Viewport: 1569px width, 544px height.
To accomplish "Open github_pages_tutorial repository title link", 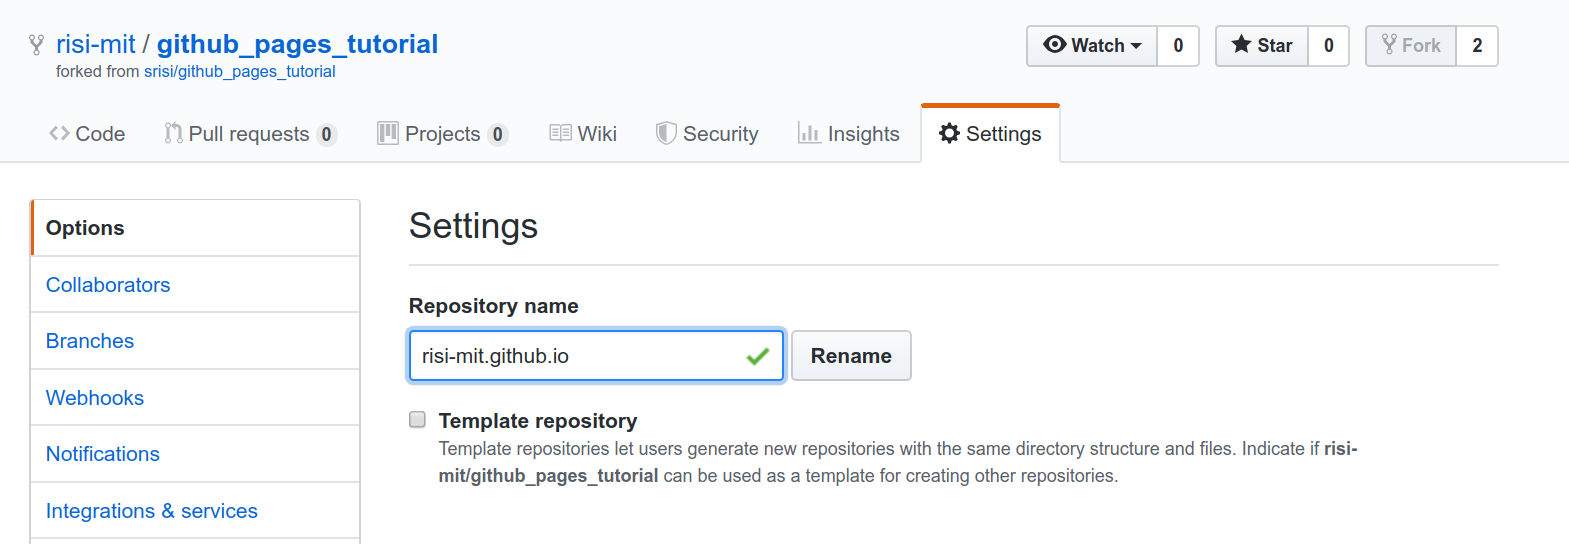I will pos(297,44).
